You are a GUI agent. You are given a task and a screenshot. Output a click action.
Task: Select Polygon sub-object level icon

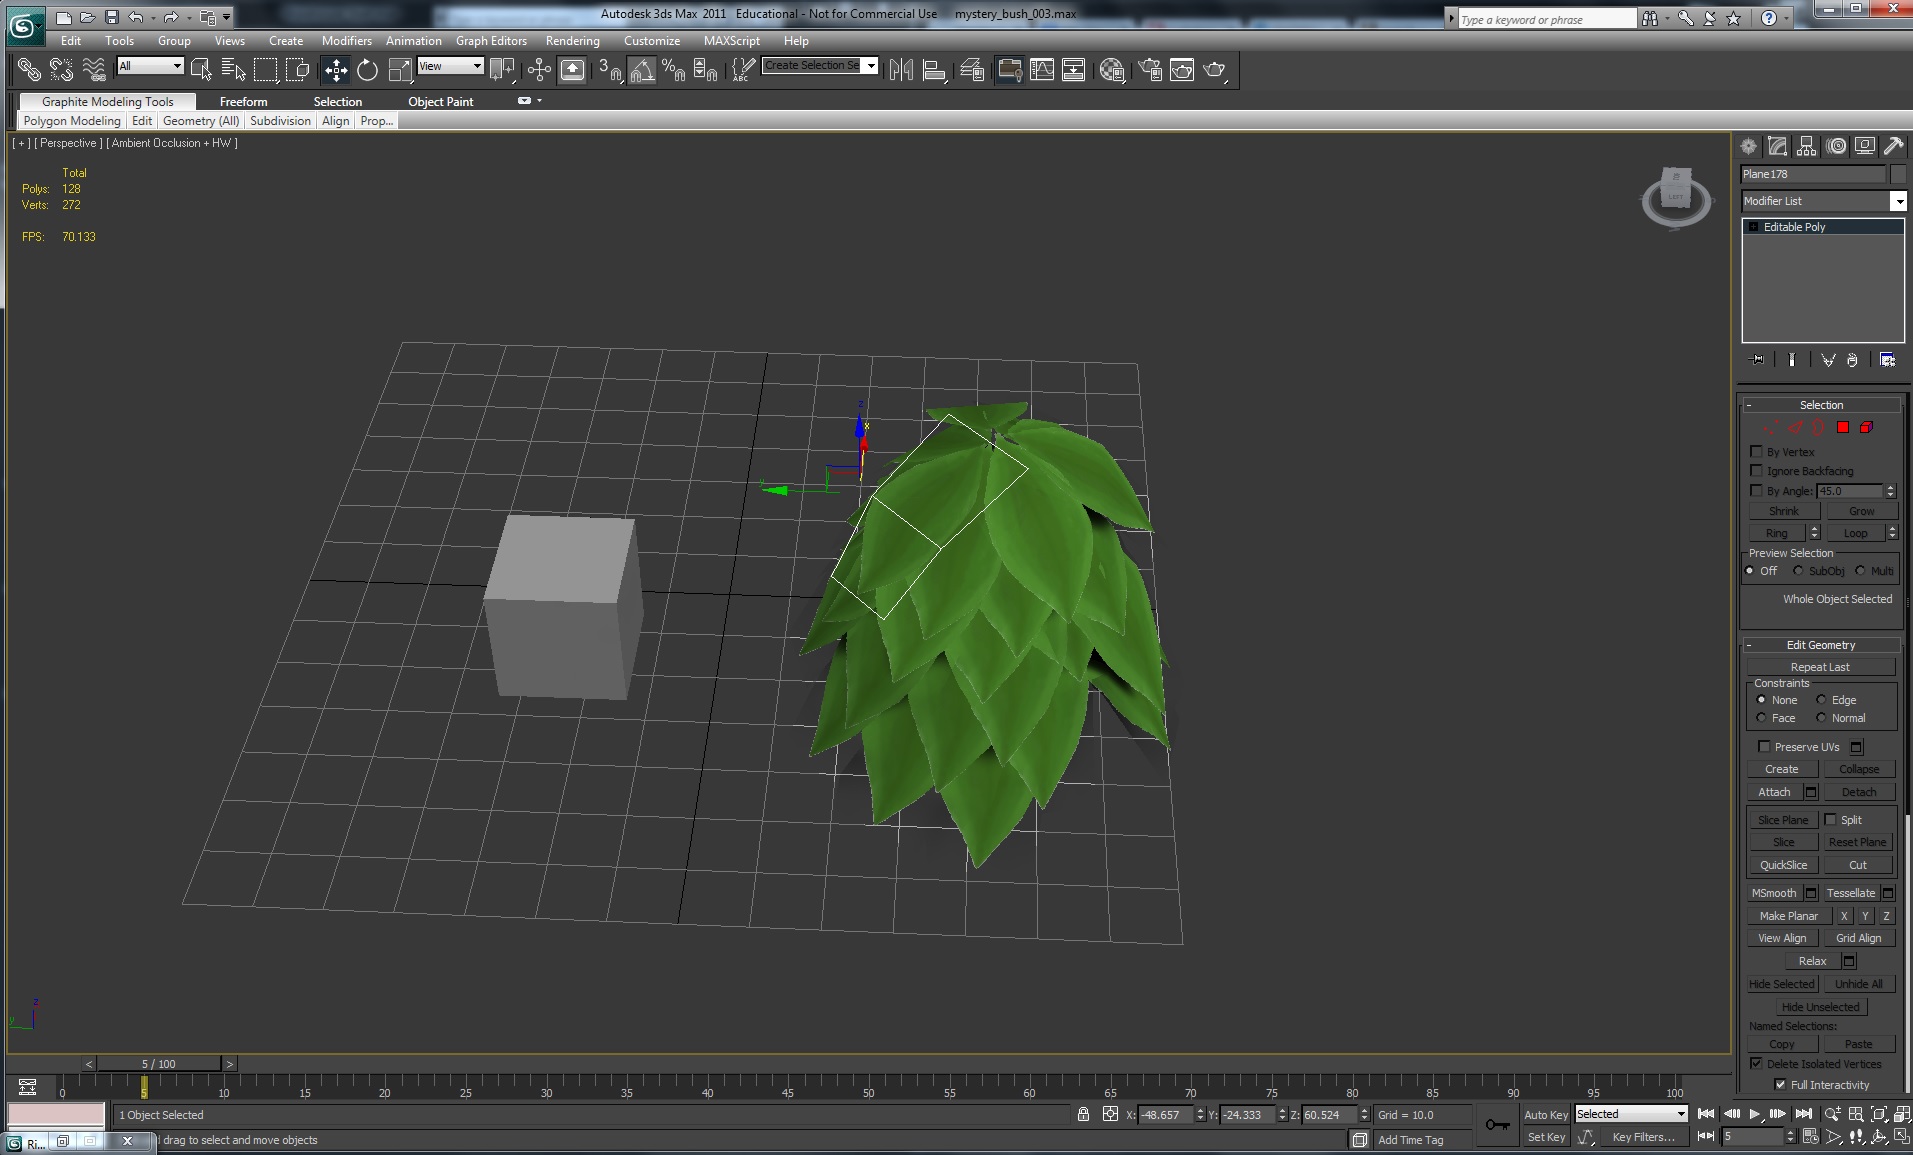[x=1843, y=427]
